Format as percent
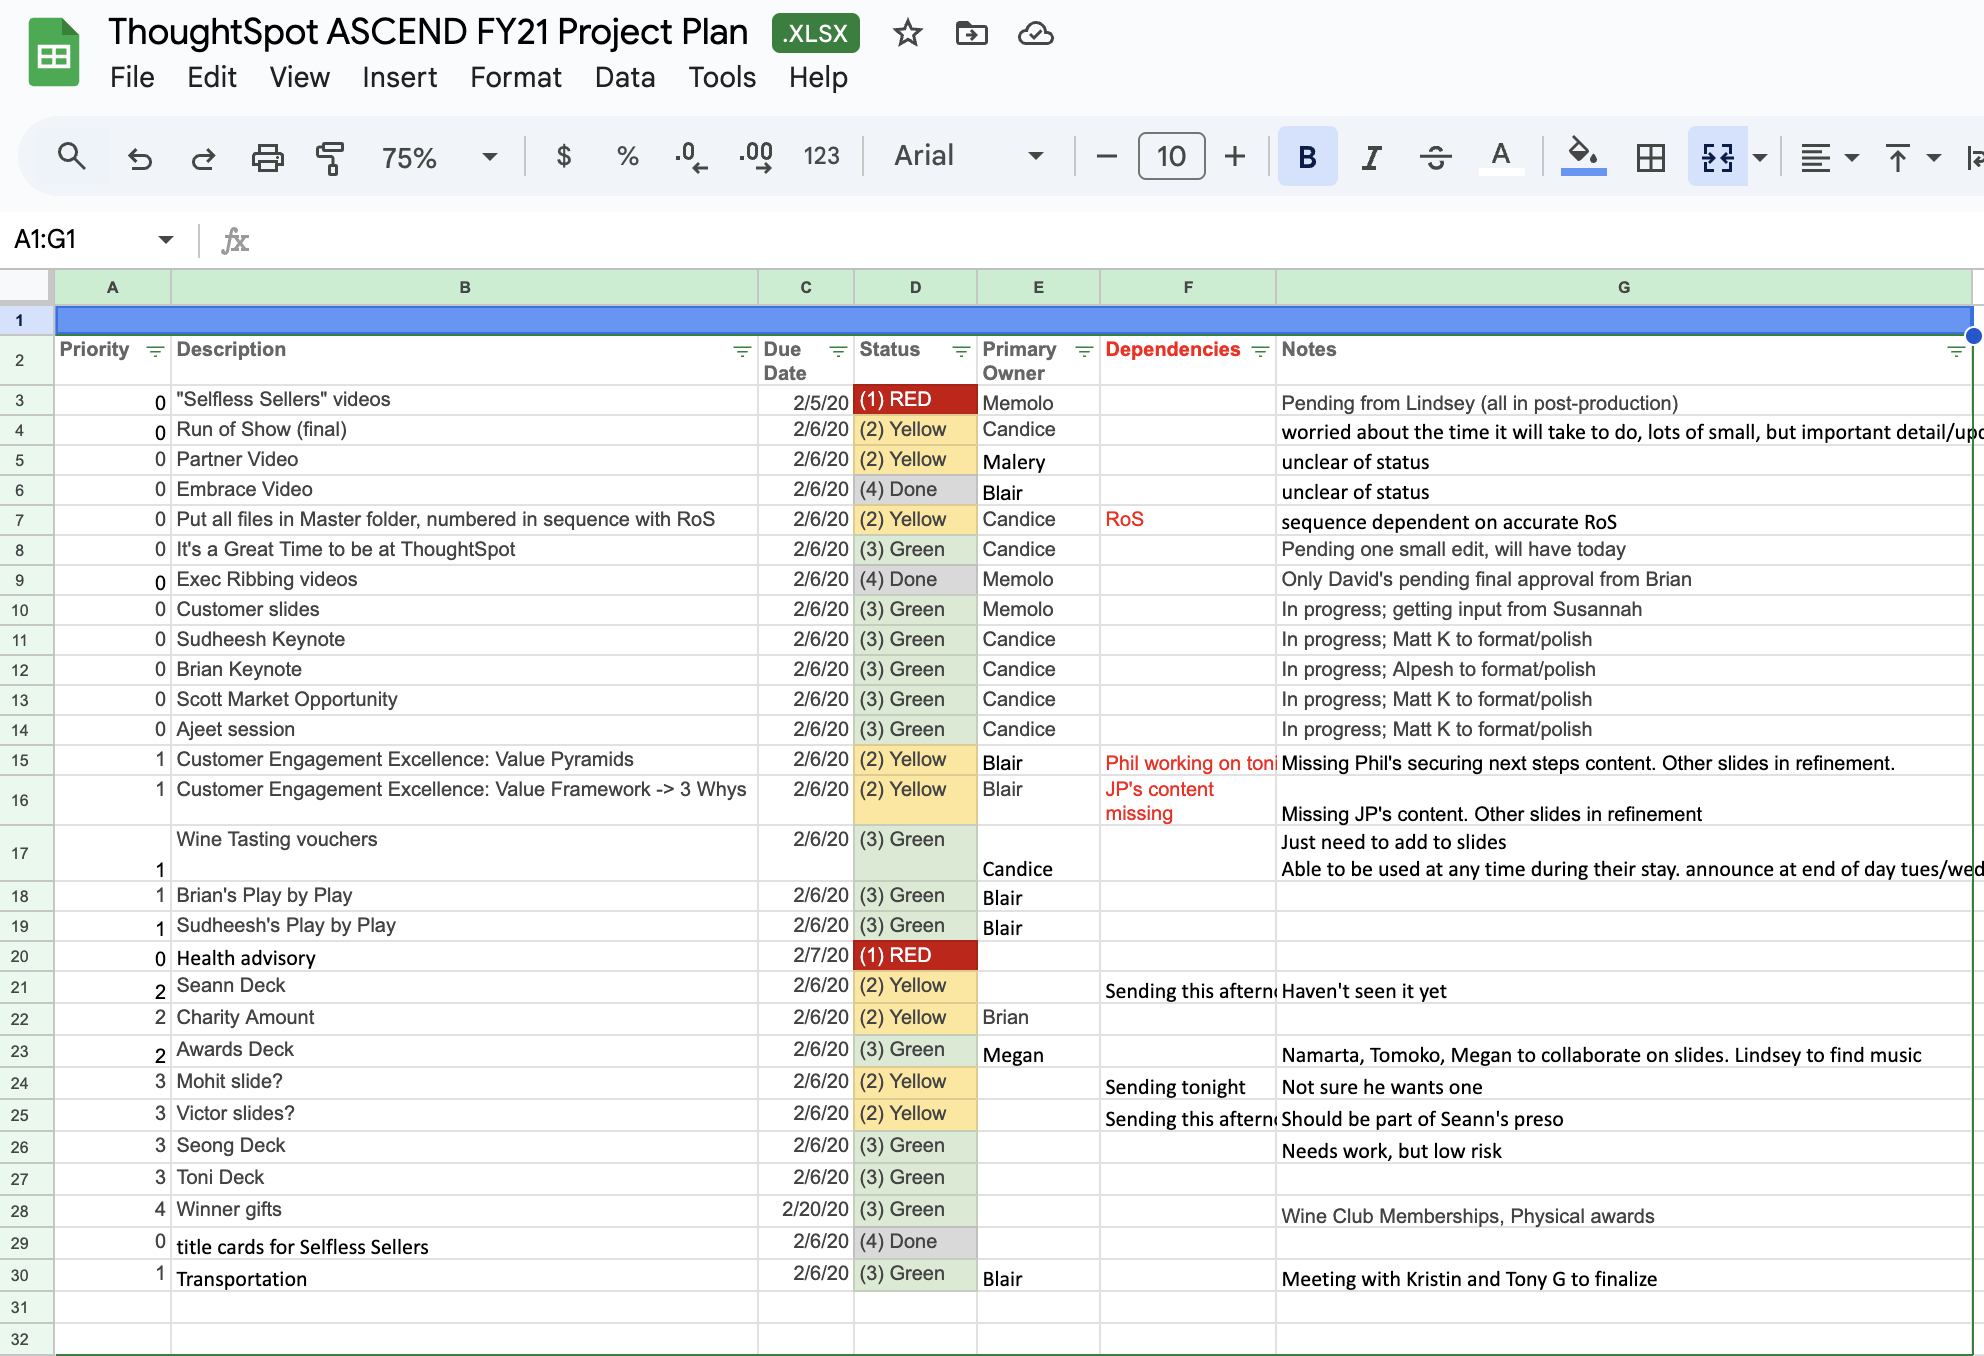Viewport: 1984px width, 1356px height. [x=627, y=156]
